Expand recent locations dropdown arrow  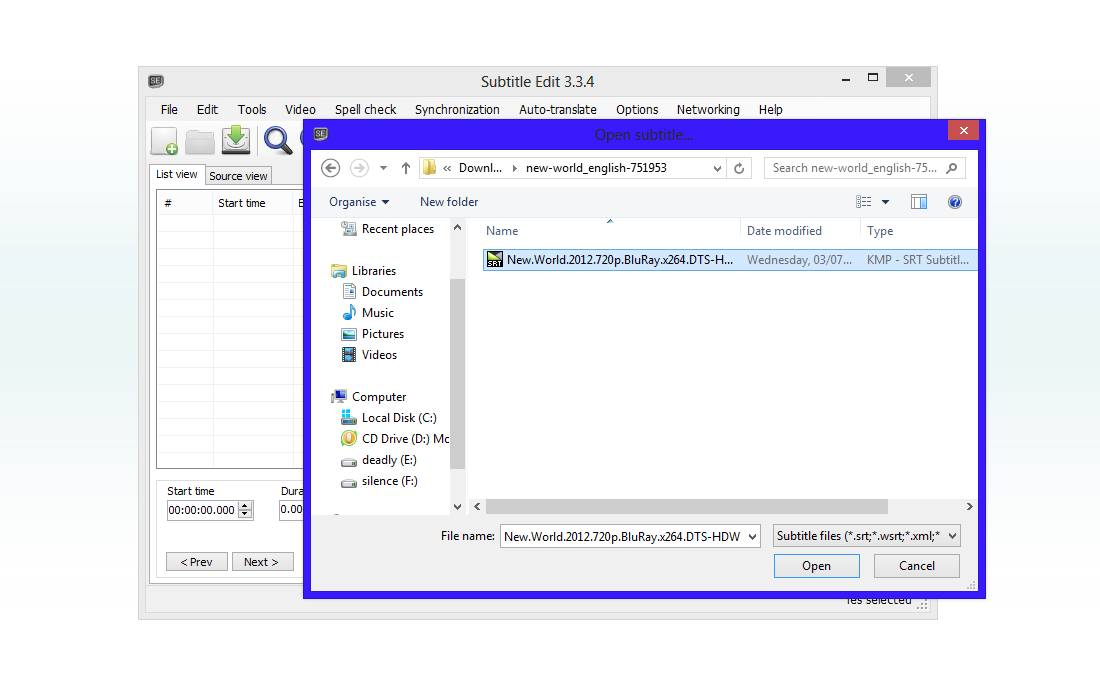click(383, 168)
